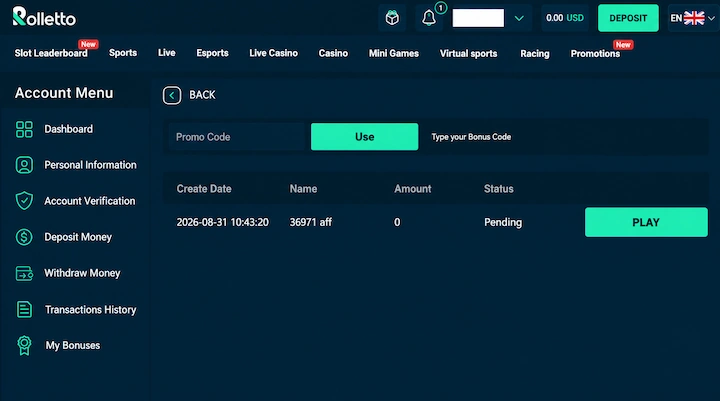The height and width of the screenshot is (401, 720).
Task: Click the Dashboard grid icon
Action: point(24,129)
